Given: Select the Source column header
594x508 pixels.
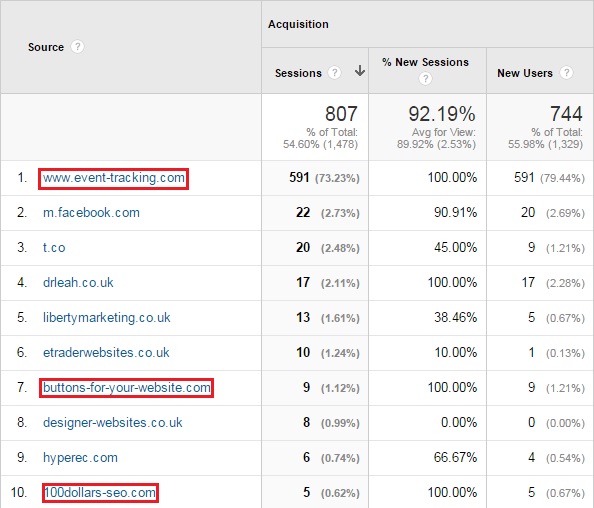Looking at the screenshot, I should (x=46, y=47).
